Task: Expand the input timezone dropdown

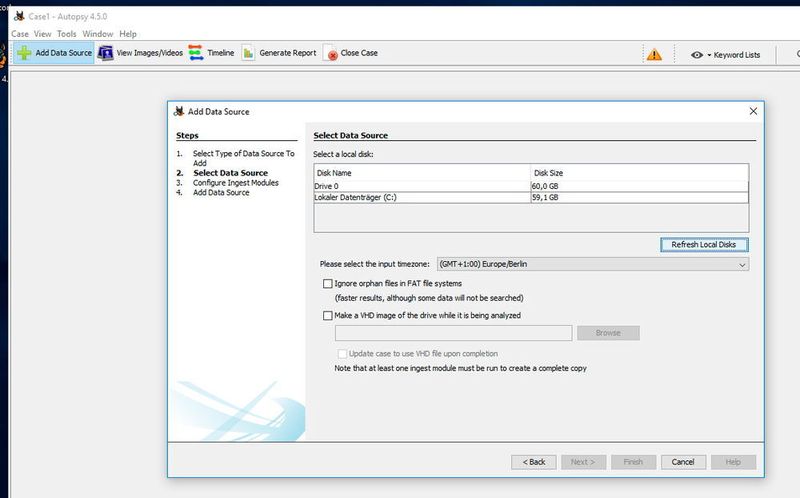Action: (742, 265)
